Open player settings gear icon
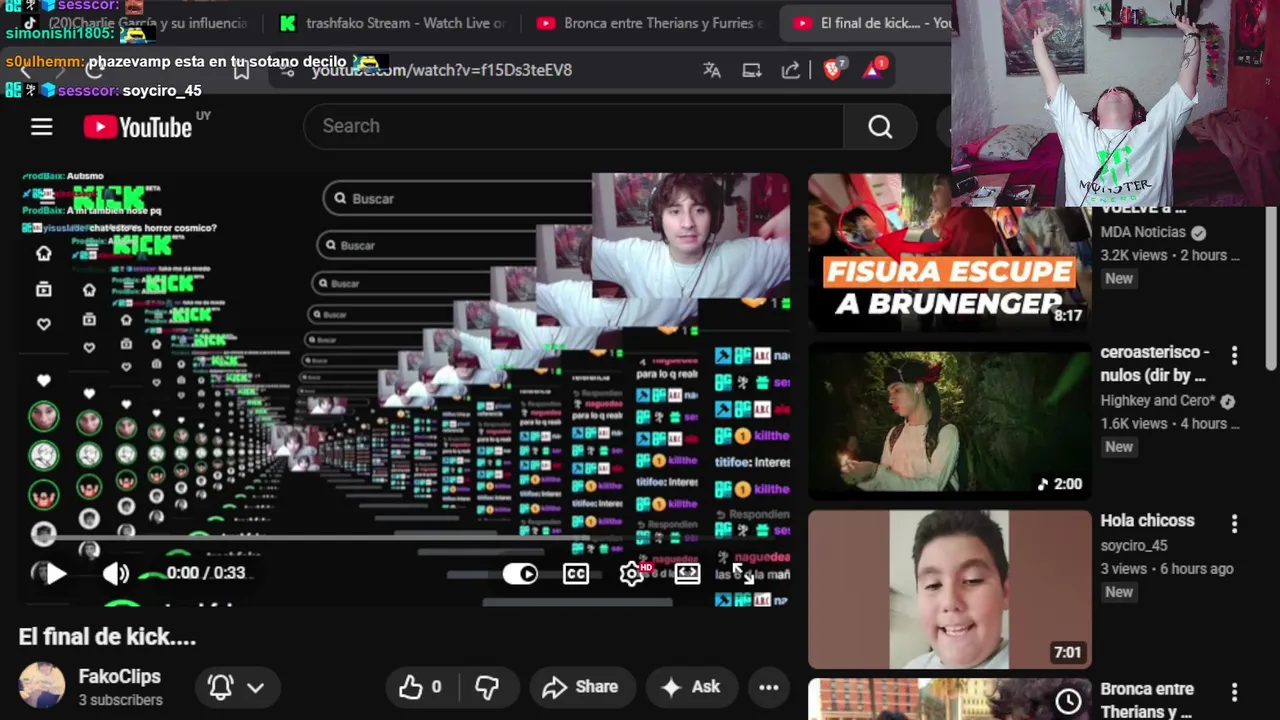The width and height of the screenshot is (1280, 720). click(x=632, y=573)
